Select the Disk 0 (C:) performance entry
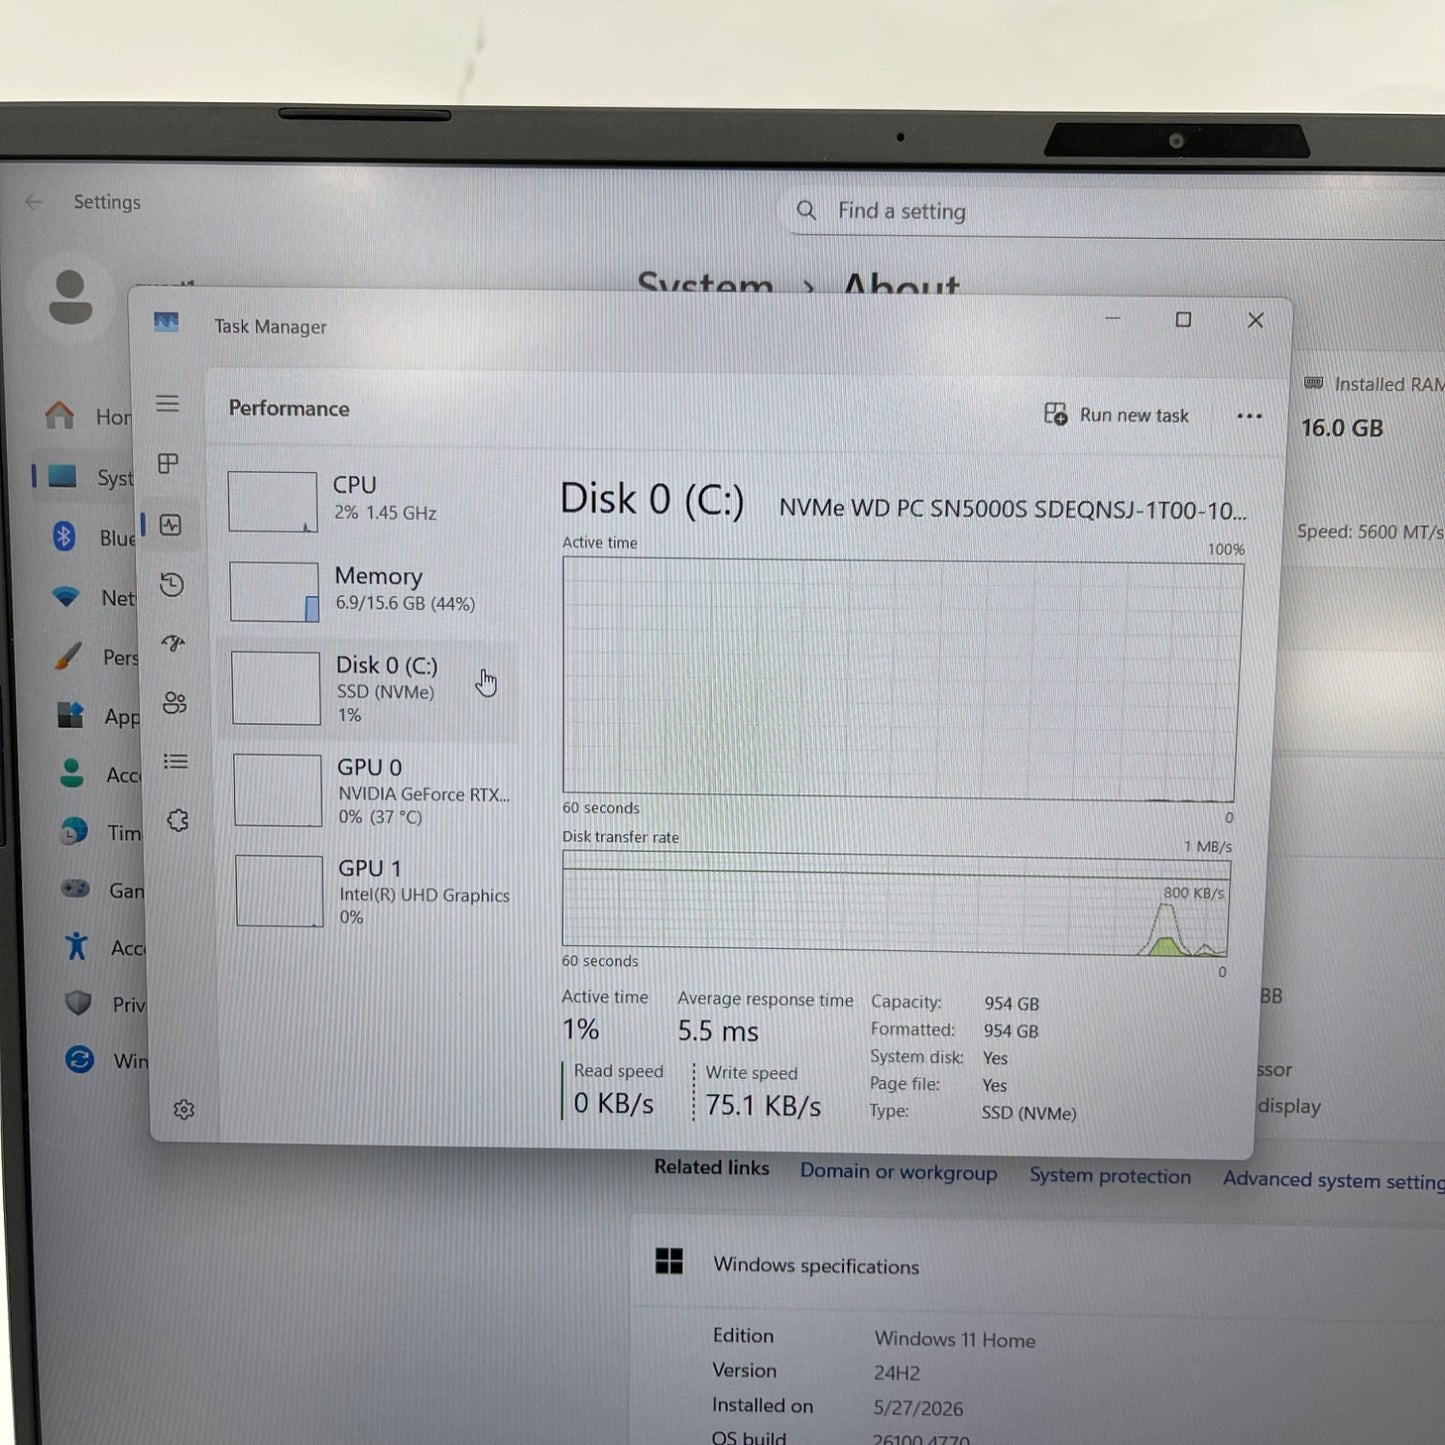Screen dimensions: 1445x1445 (369, 689)
